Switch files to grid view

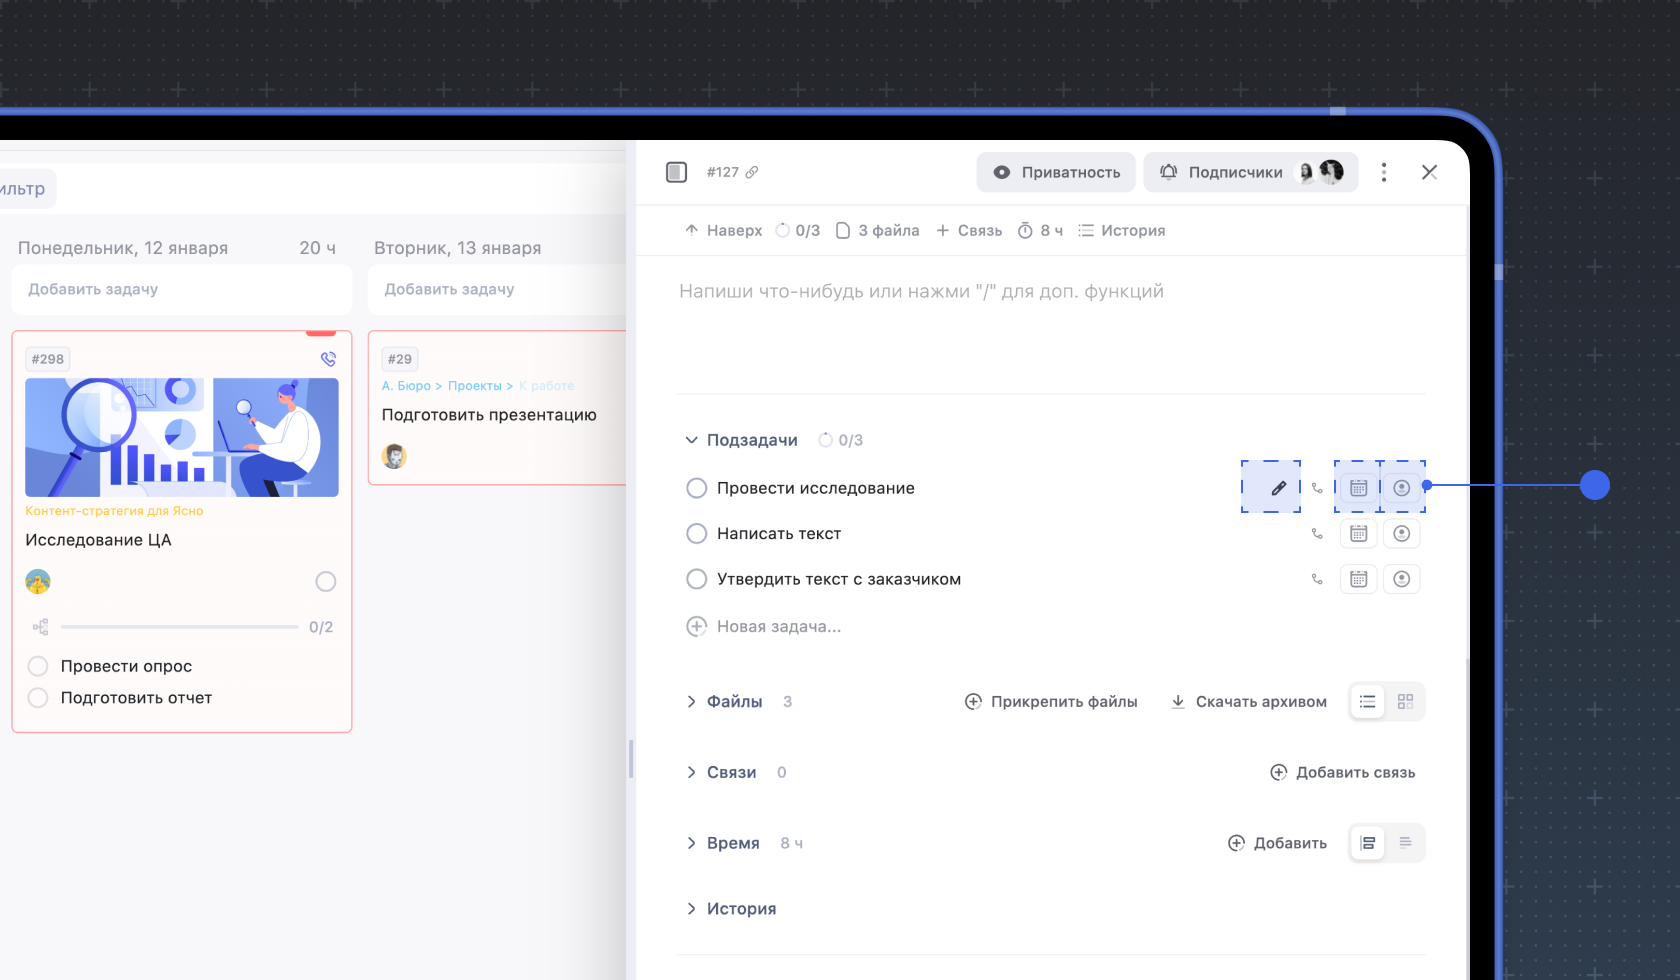tap(1405, 702)
